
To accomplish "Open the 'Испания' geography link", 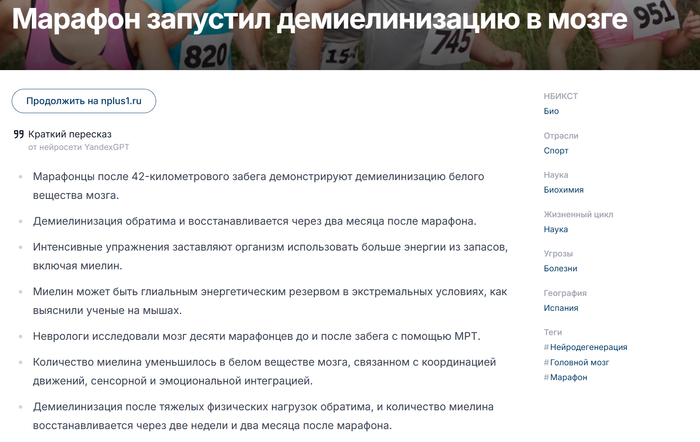I will click(x=561, y=308).
